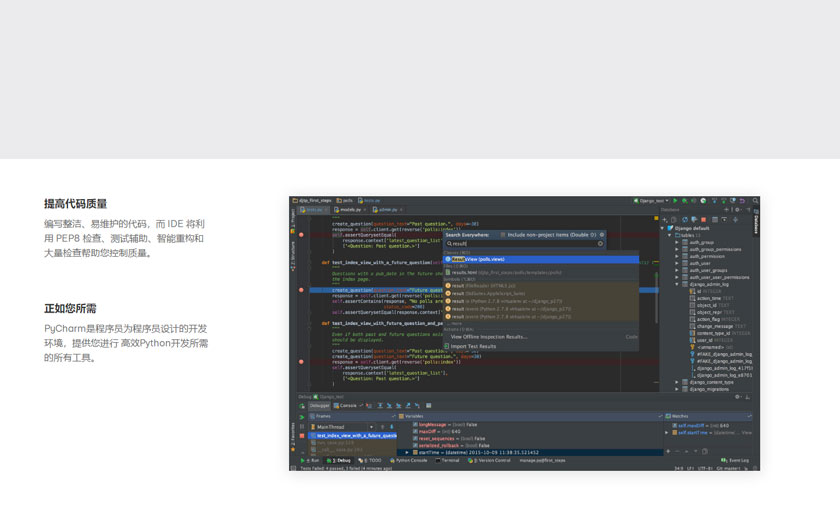This screenshot has width=840, height=530.
Task: Click Pause icon in Debug sidebar
Action: (302, 427)
